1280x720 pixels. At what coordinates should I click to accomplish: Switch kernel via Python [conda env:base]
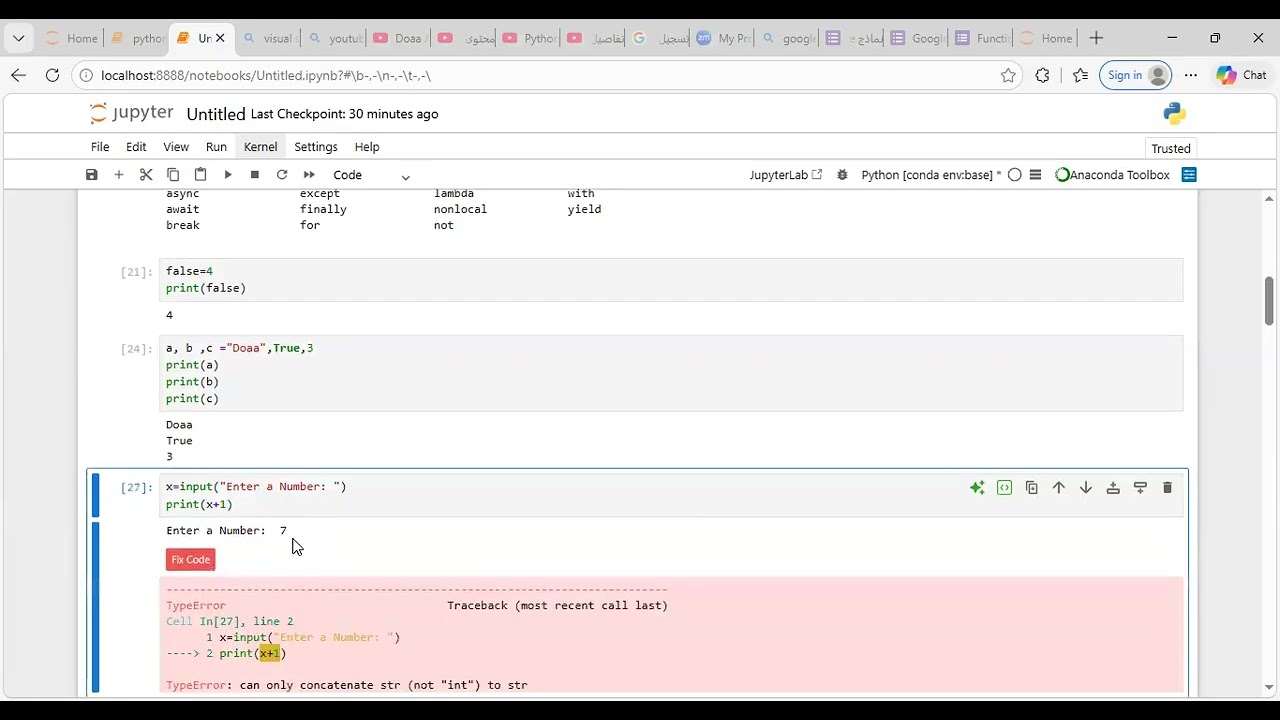(931, 175)
